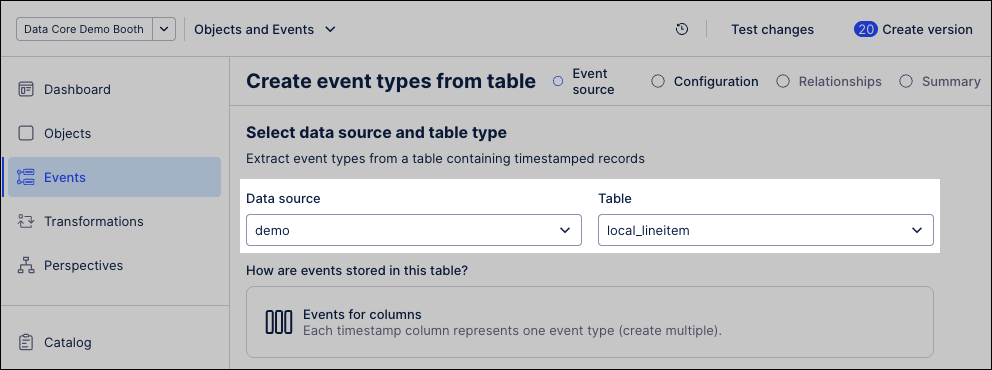Select the Configuration step radio
Screen dimensions: 992x370
(x=658, y=82)
